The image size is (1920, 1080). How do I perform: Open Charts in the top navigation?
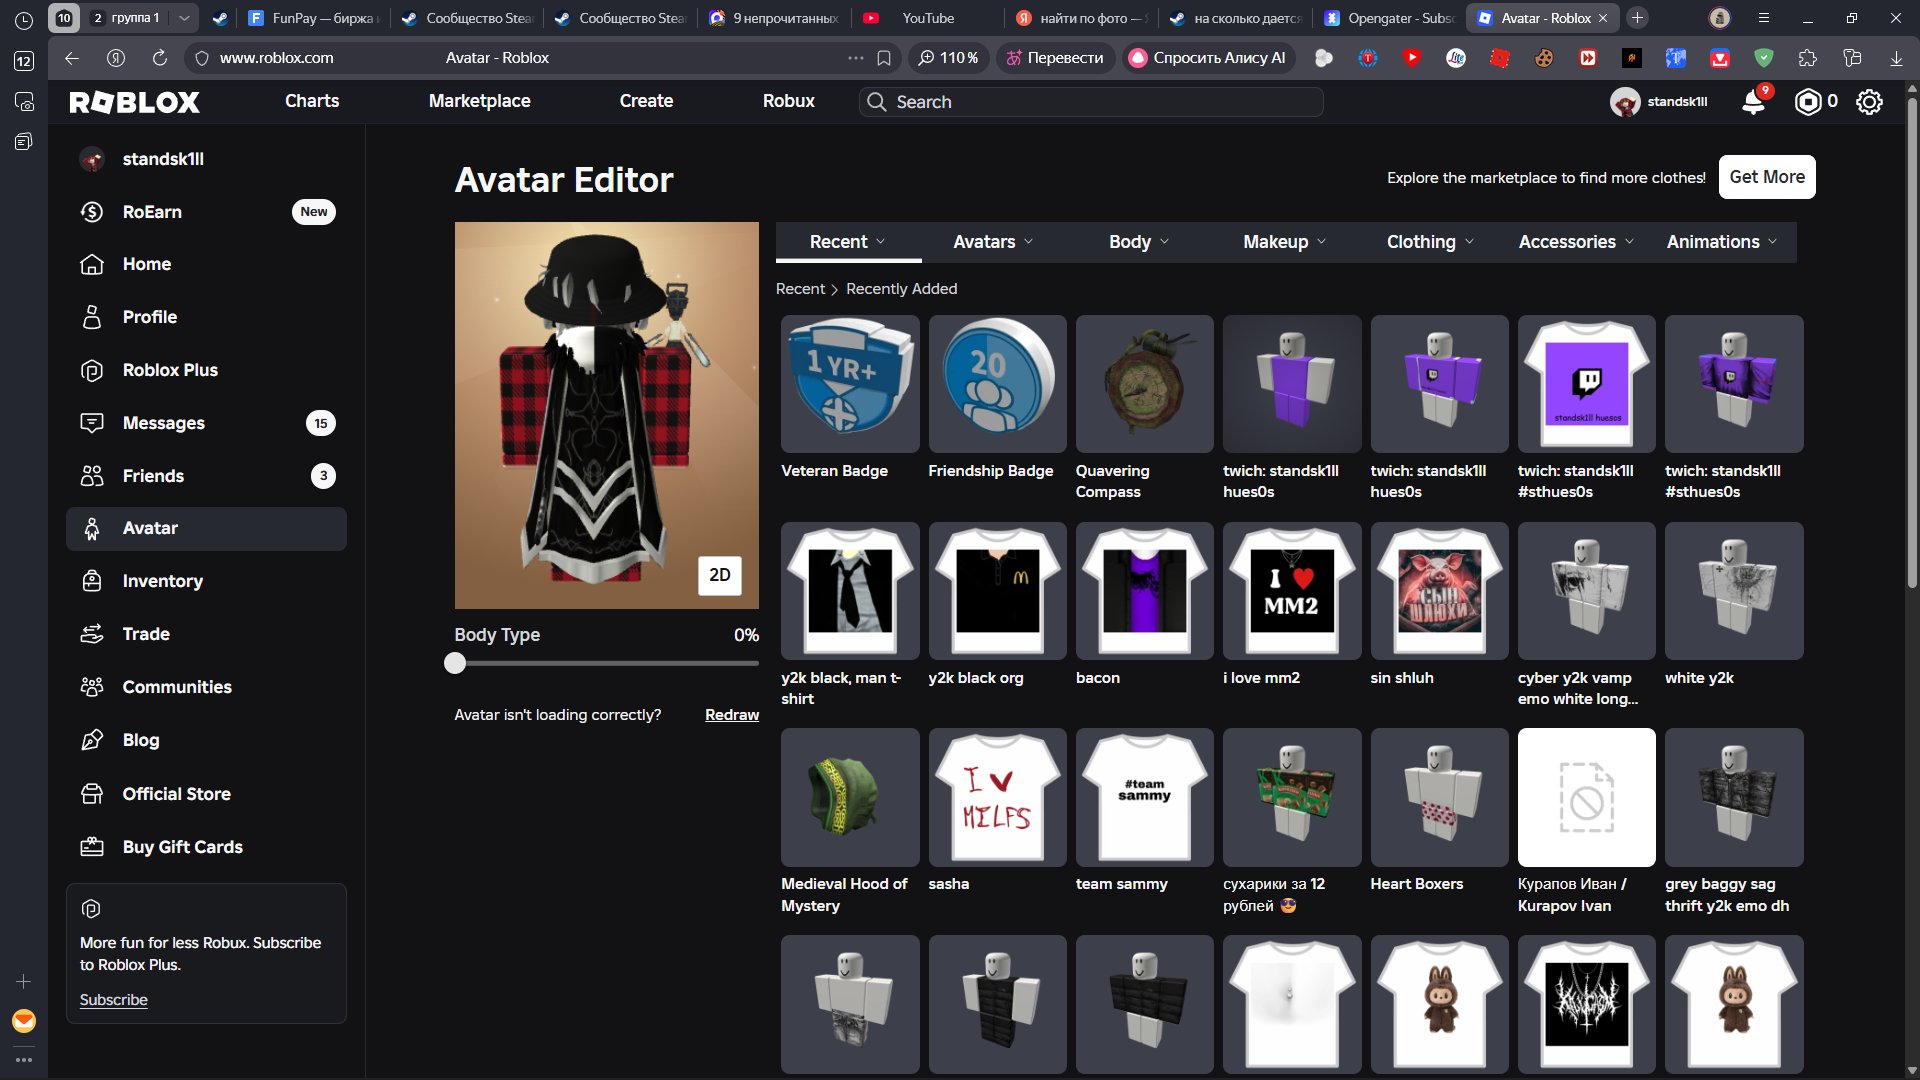(x=312, y=101)
